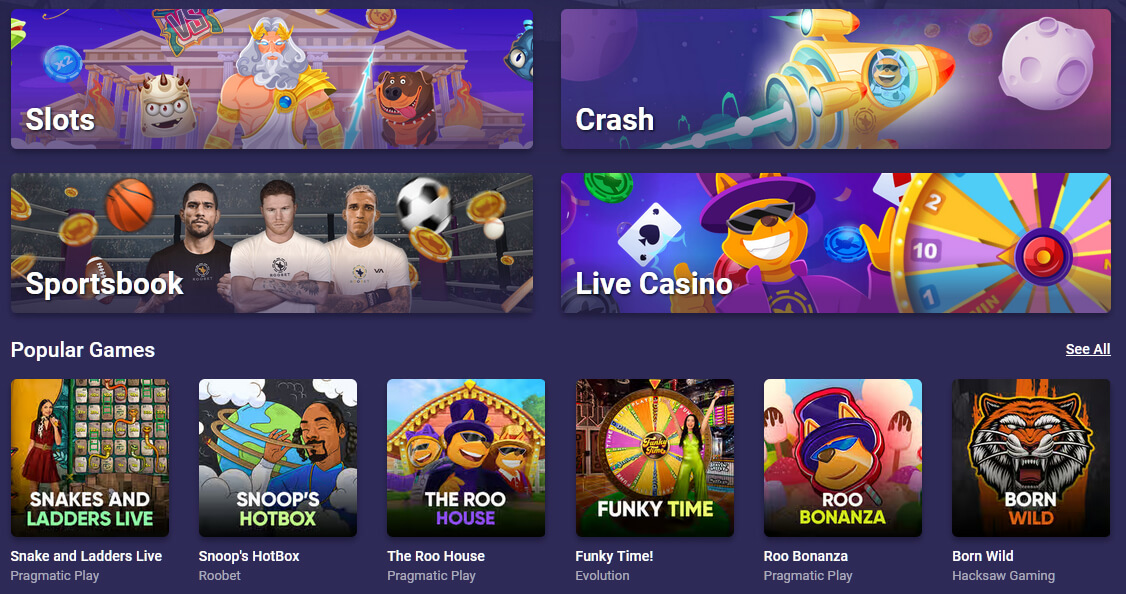Launch the Snoop's HotBox game thumbnail
This screenshot has width=1126, height=594.
point(278,458)
